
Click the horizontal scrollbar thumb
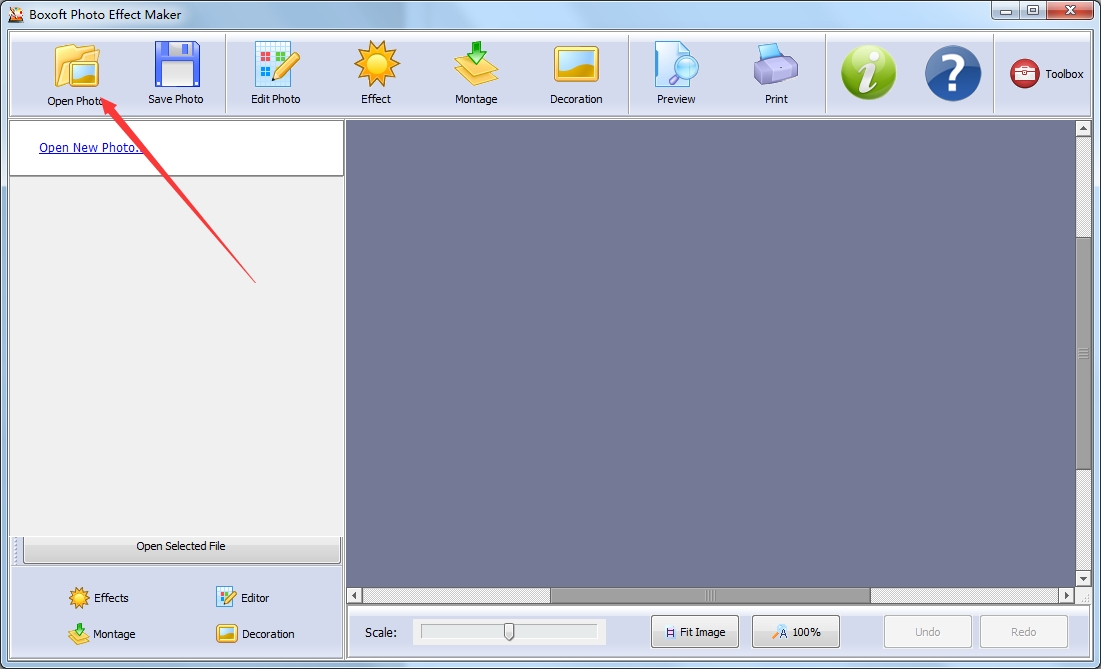click(x=710, y=595)
